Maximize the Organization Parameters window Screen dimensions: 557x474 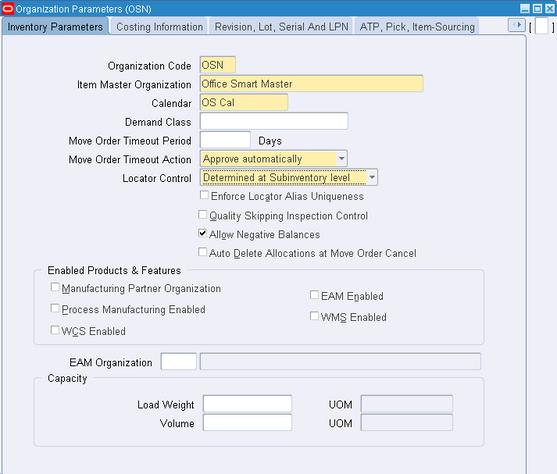click(x=537, y=9)
